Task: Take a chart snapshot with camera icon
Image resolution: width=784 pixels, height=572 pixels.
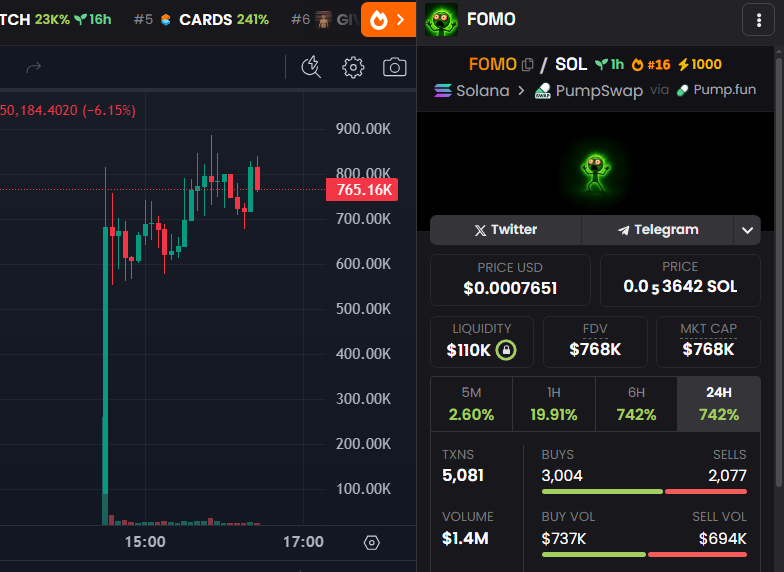Action: point(394,67)
